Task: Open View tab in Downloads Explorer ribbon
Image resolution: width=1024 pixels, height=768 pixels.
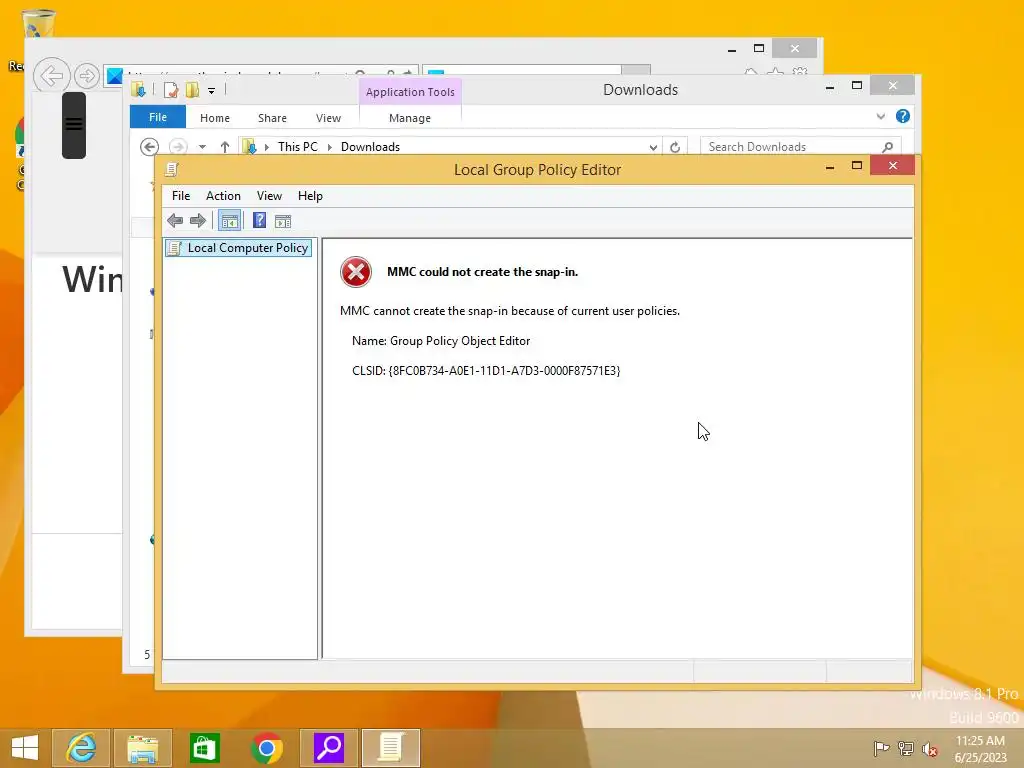Action: [328, 118]
